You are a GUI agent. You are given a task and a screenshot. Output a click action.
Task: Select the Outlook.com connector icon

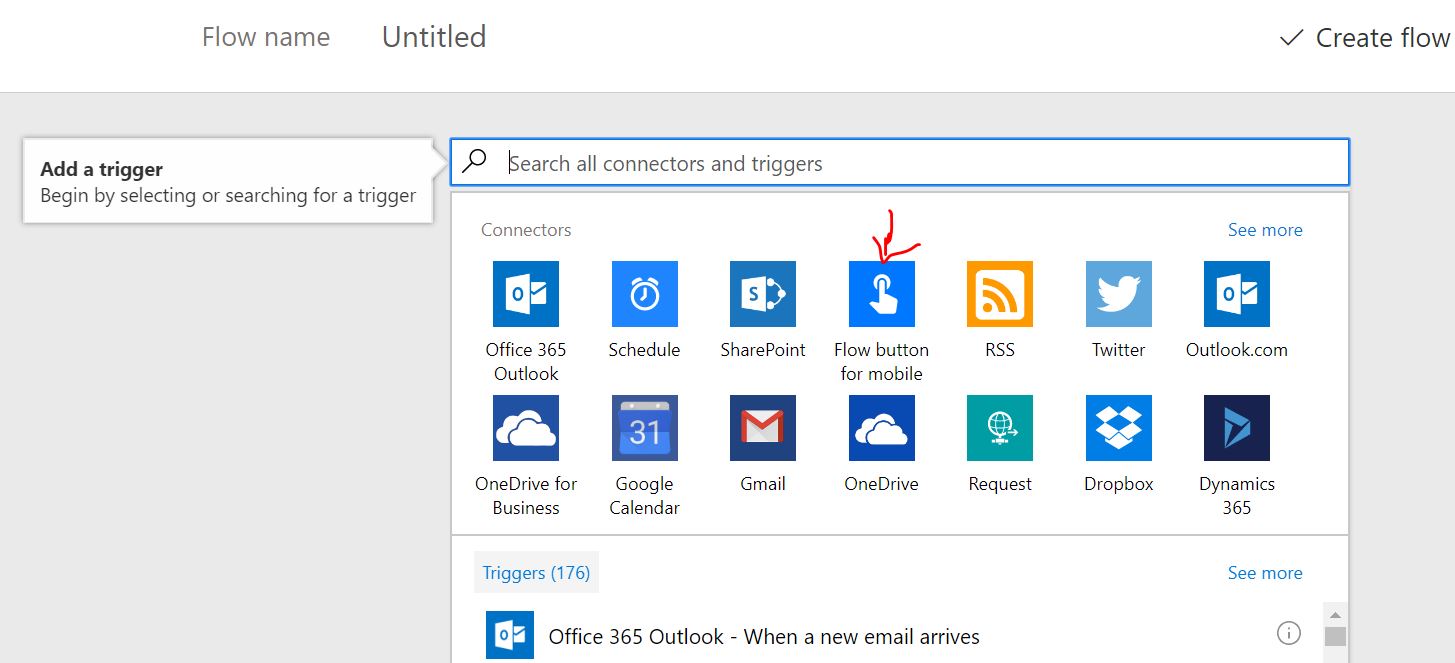point(1237,294)
